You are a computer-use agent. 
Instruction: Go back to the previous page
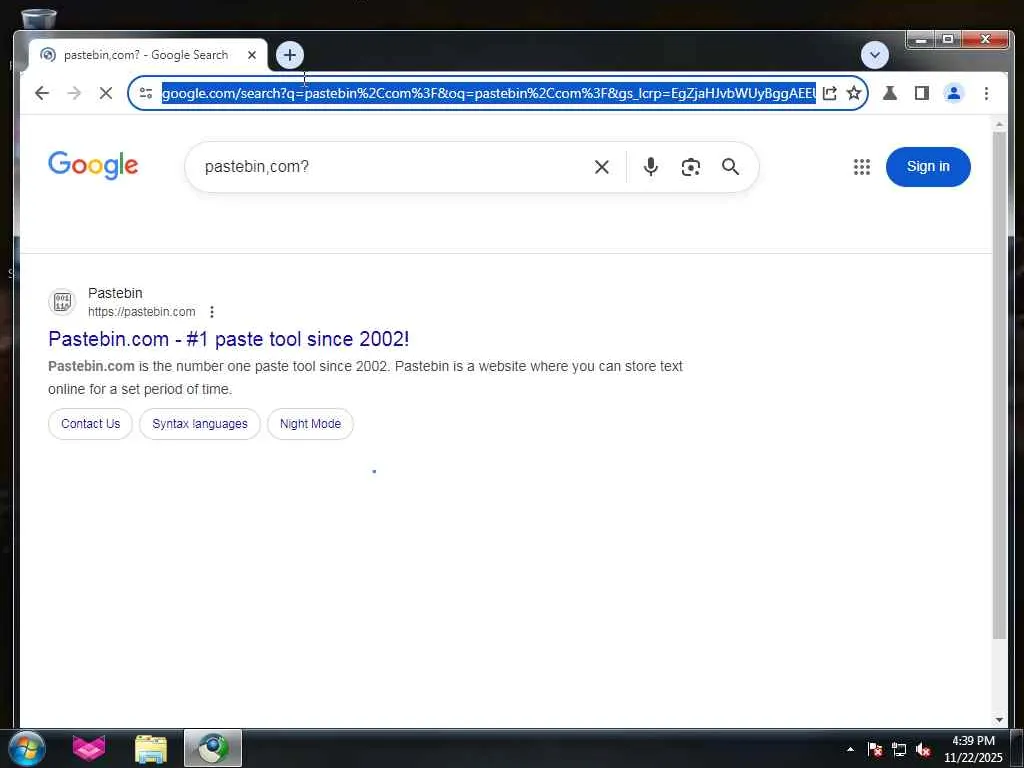(42, 93)
